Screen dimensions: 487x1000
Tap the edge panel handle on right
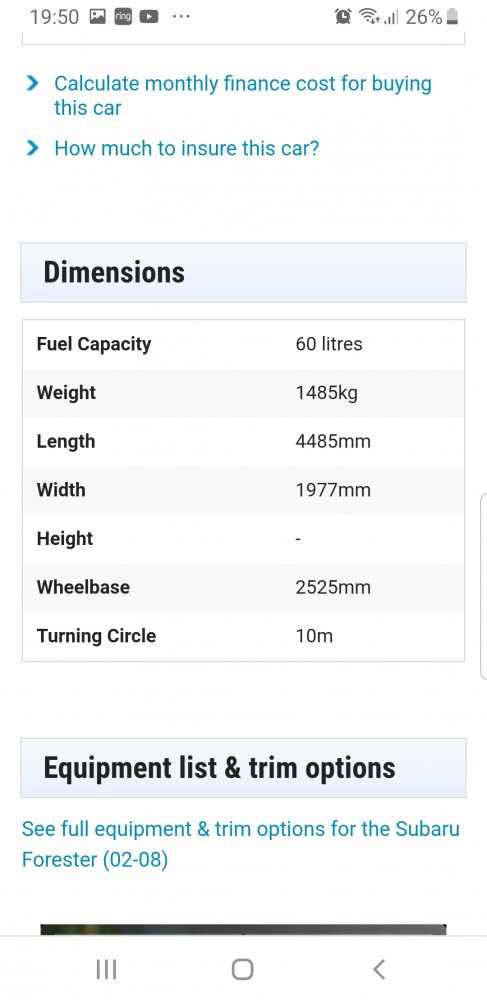483,585
